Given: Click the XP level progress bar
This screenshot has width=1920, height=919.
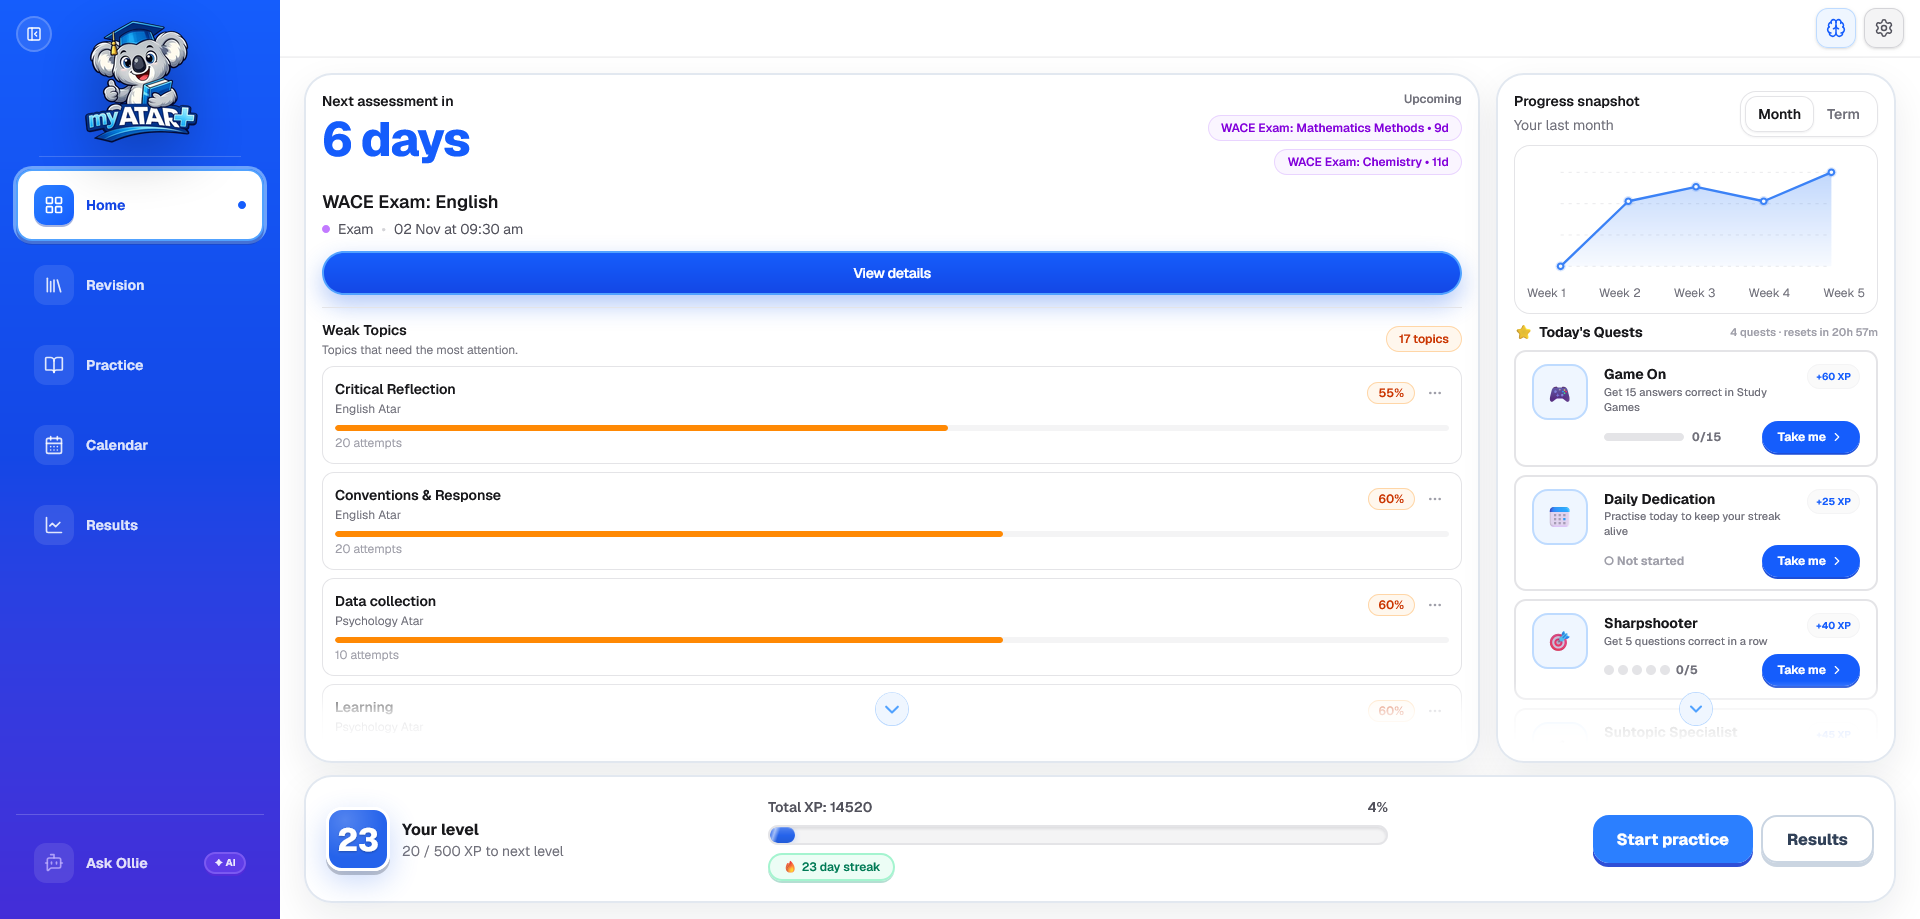Looking at the screenshot, I should pyautogui.click(x=1078, y=835).
